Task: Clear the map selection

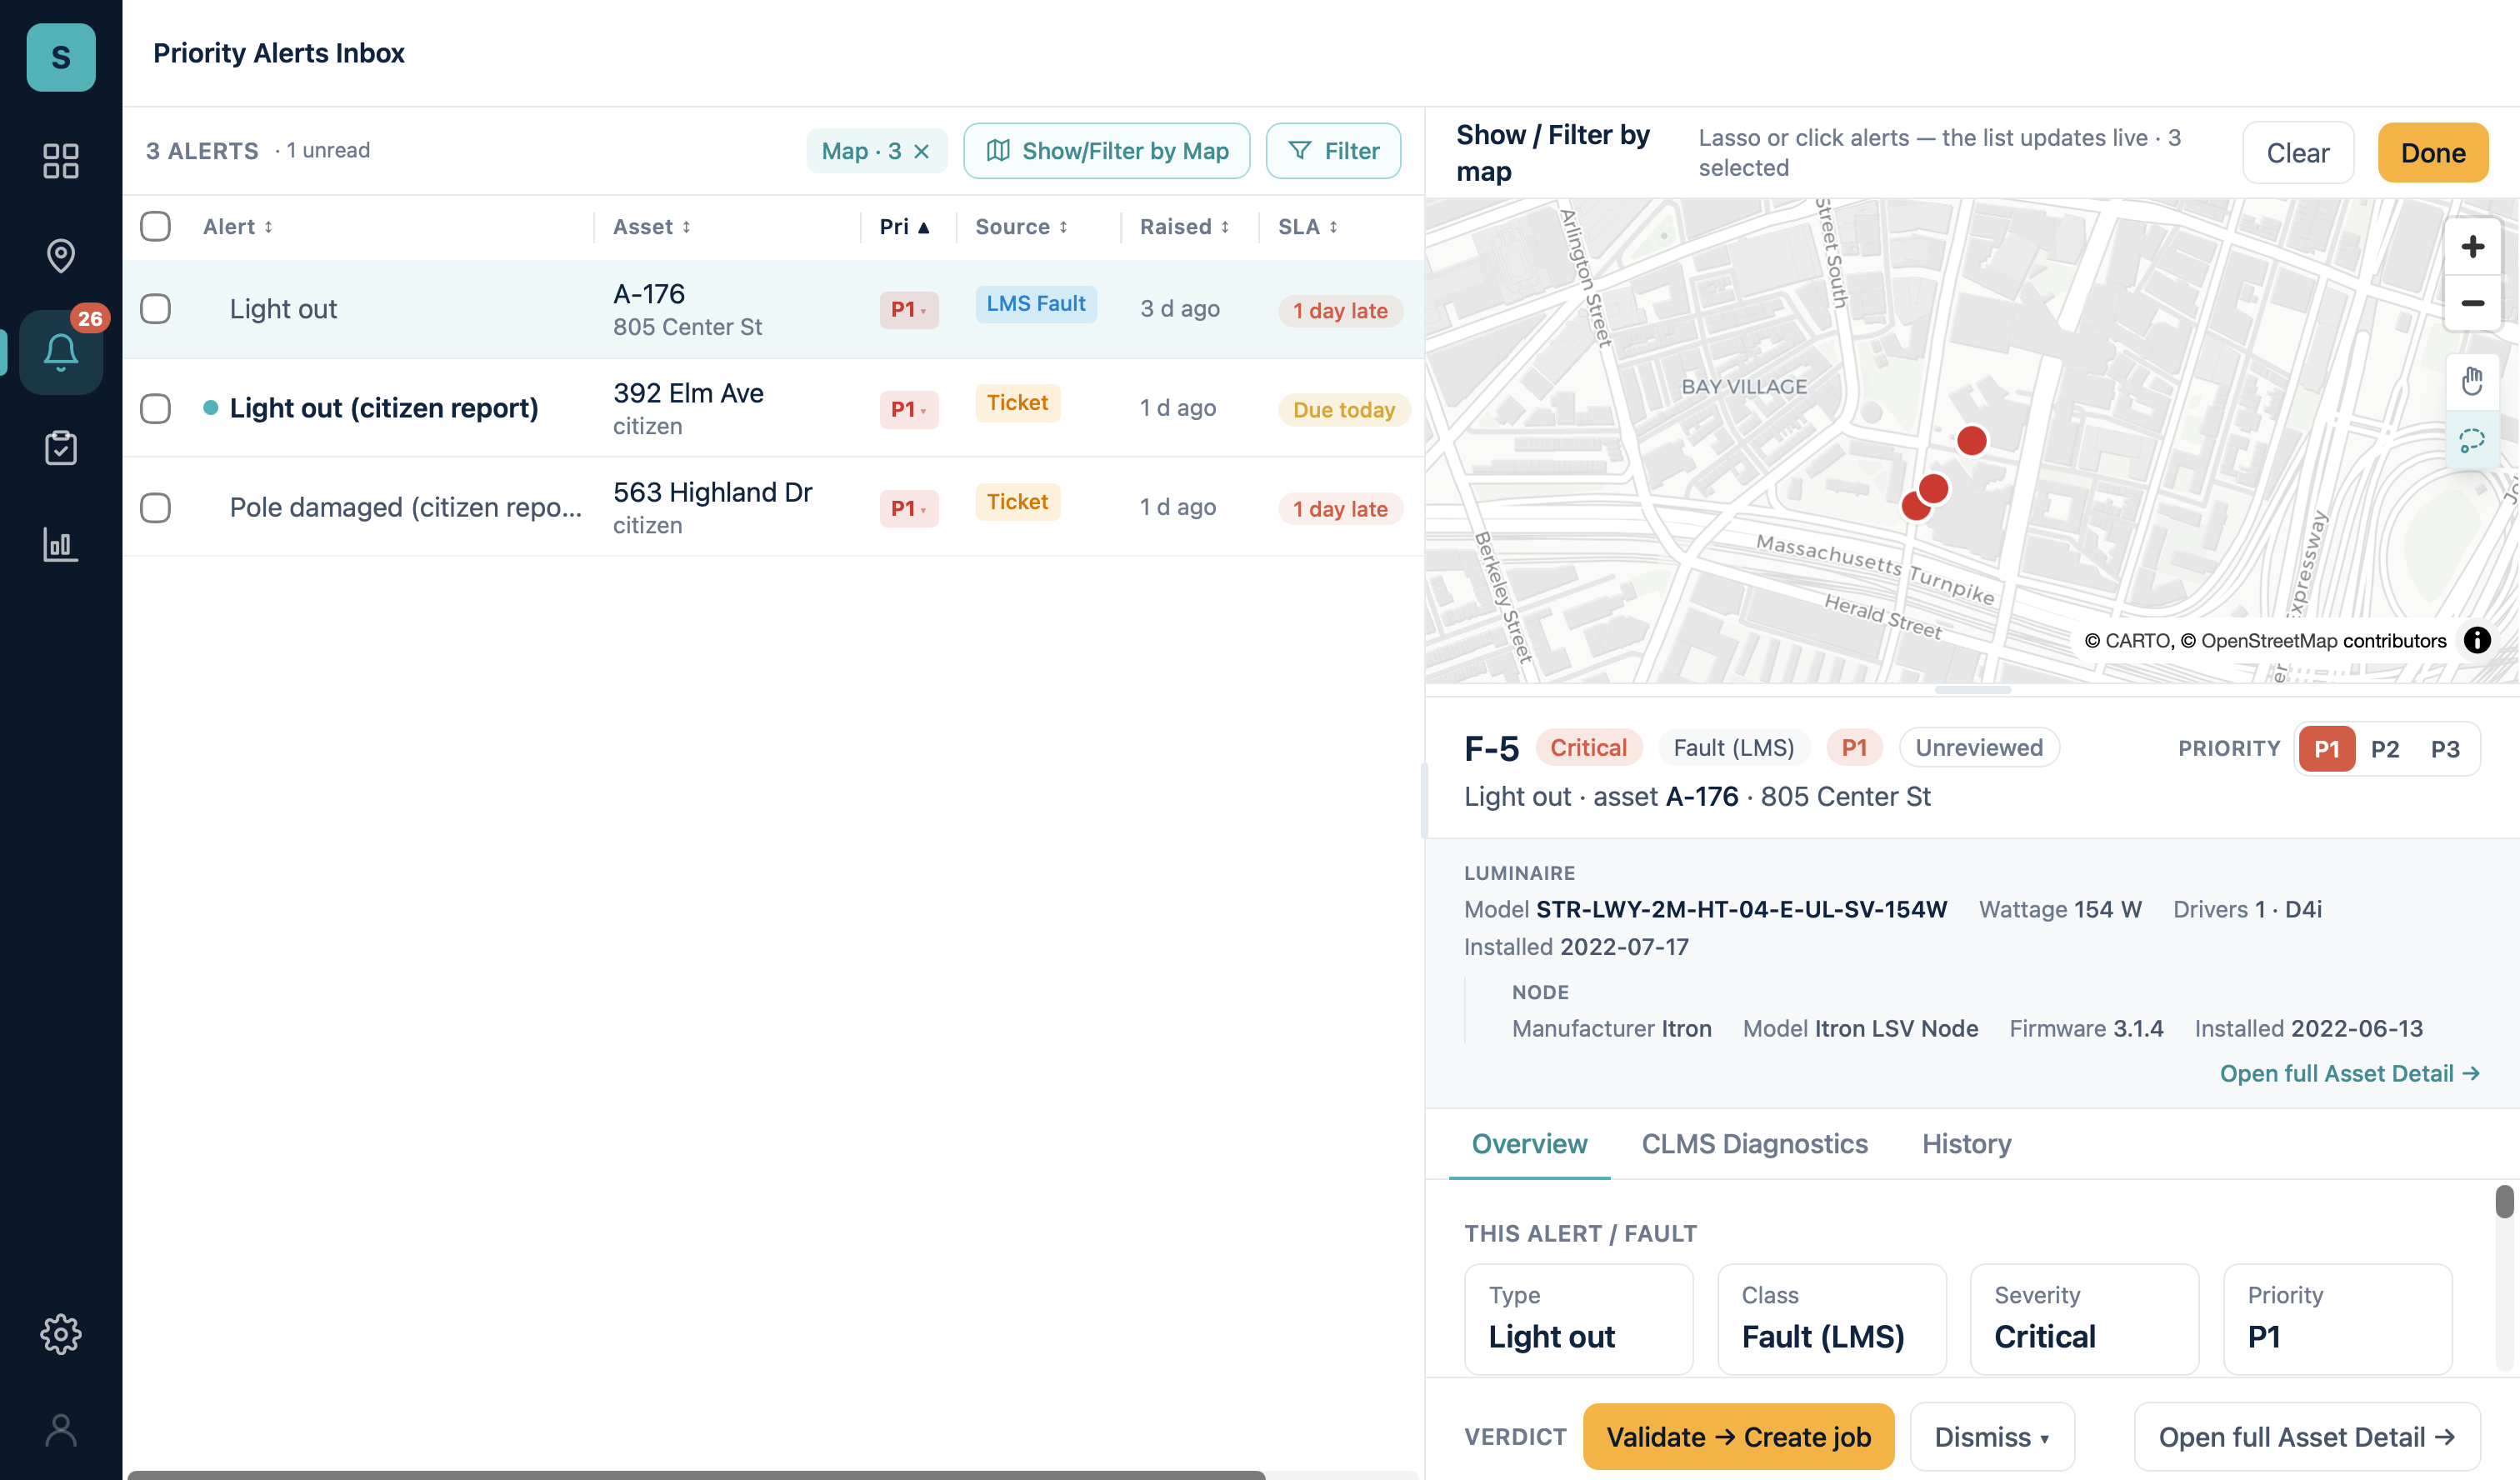Action: [2297, 153]
